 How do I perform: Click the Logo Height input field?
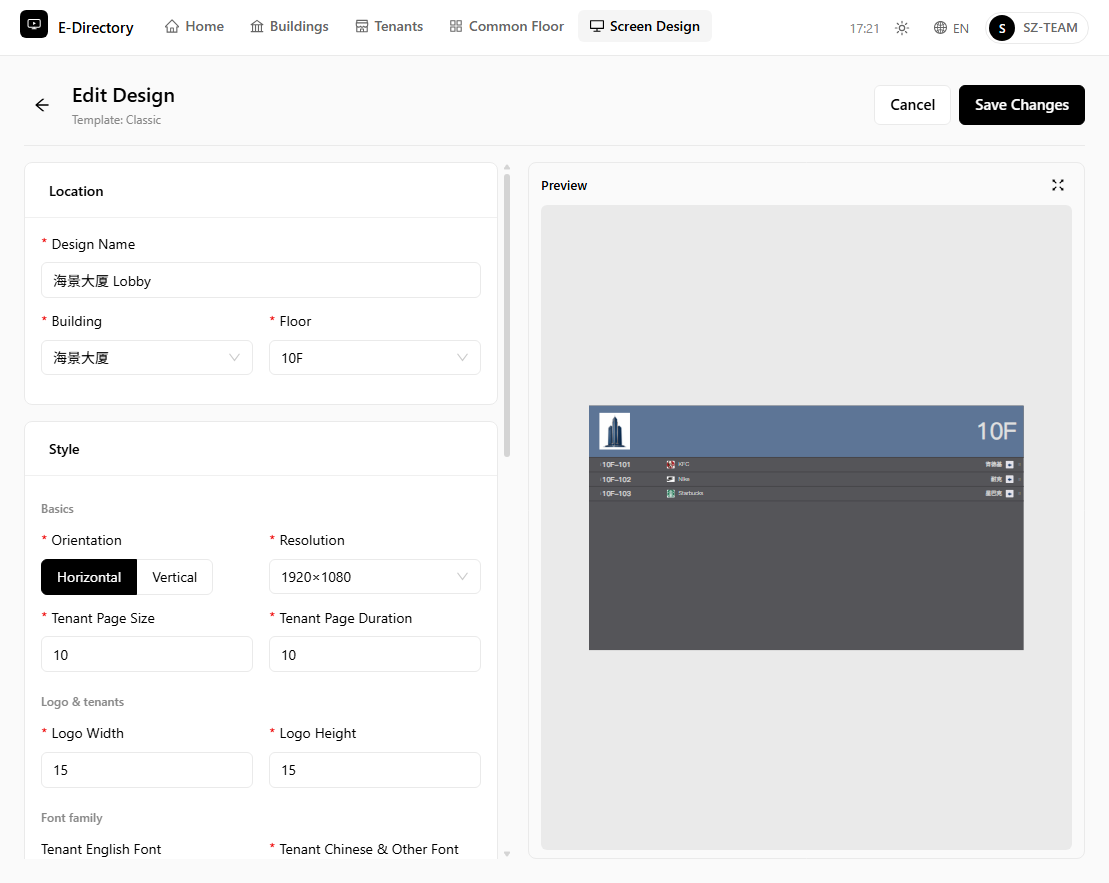tap(375, 770)
